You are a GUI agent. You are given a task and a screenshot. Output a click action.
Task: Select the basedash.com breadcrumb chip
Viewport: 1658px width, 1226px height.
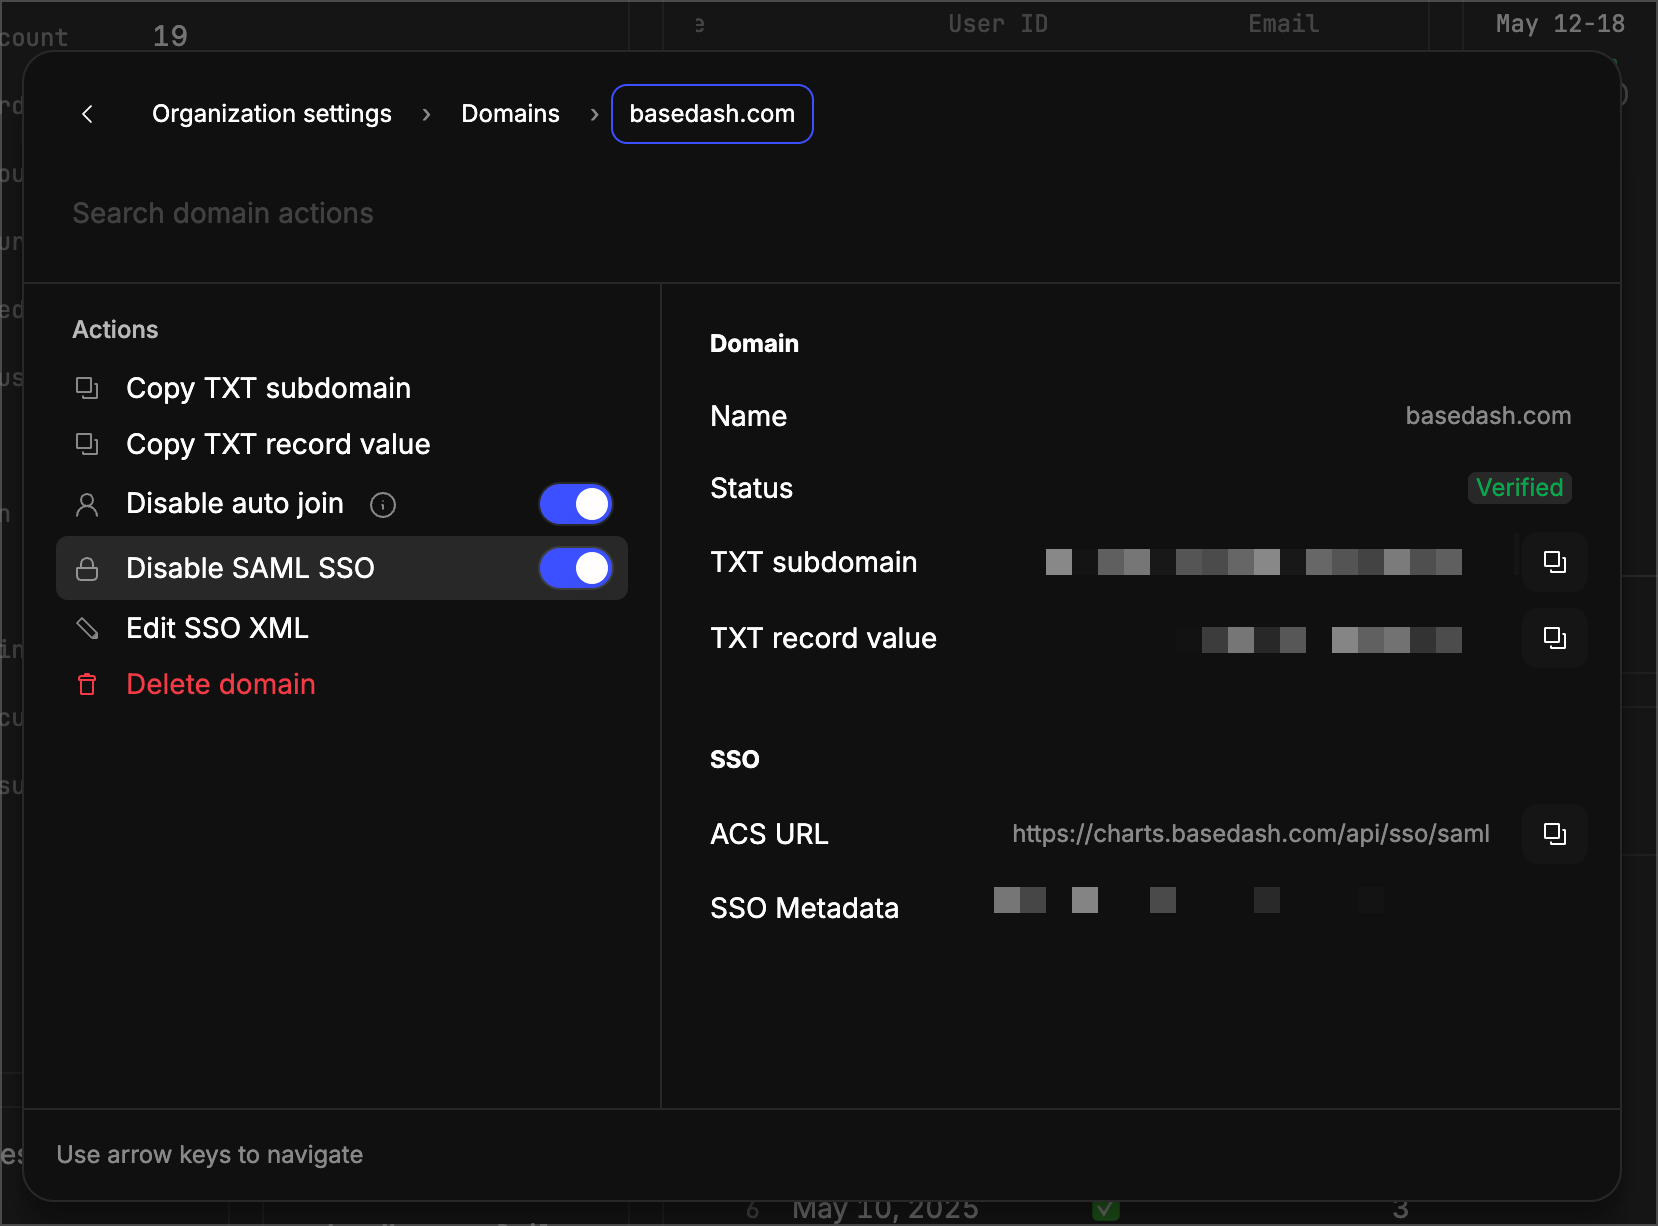tap(712, 114)
